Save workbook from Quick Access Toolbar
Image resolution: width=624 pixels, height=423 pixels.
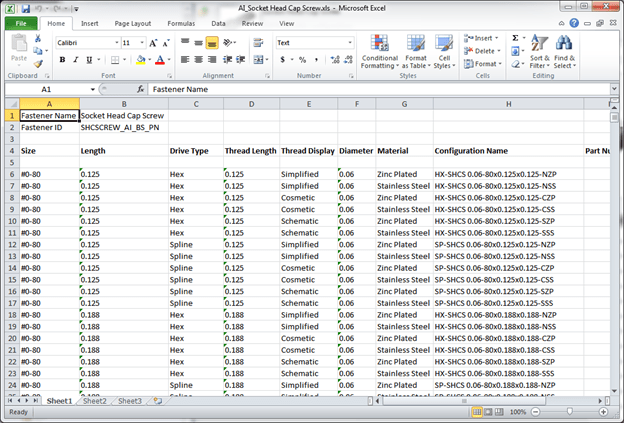(x=26, y=8)
